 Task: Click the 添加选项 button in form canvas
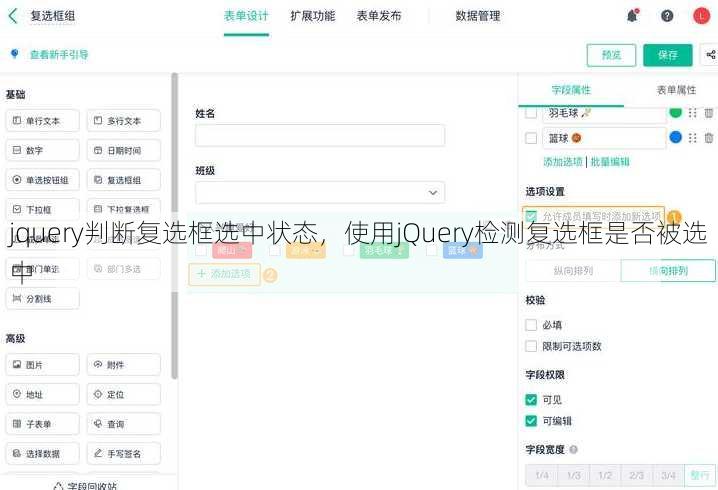click(224, 274)
